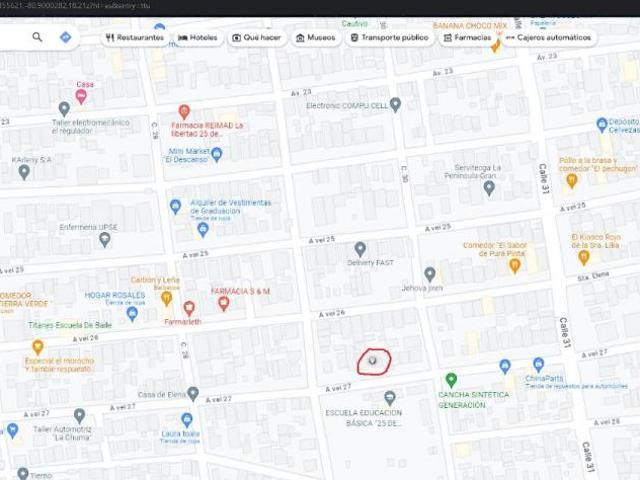Open the CANCHA SINTÉTICA GENERACIÓN green marker
The width and height of the screenshot is (640, 480).
[x=451, y=380]
